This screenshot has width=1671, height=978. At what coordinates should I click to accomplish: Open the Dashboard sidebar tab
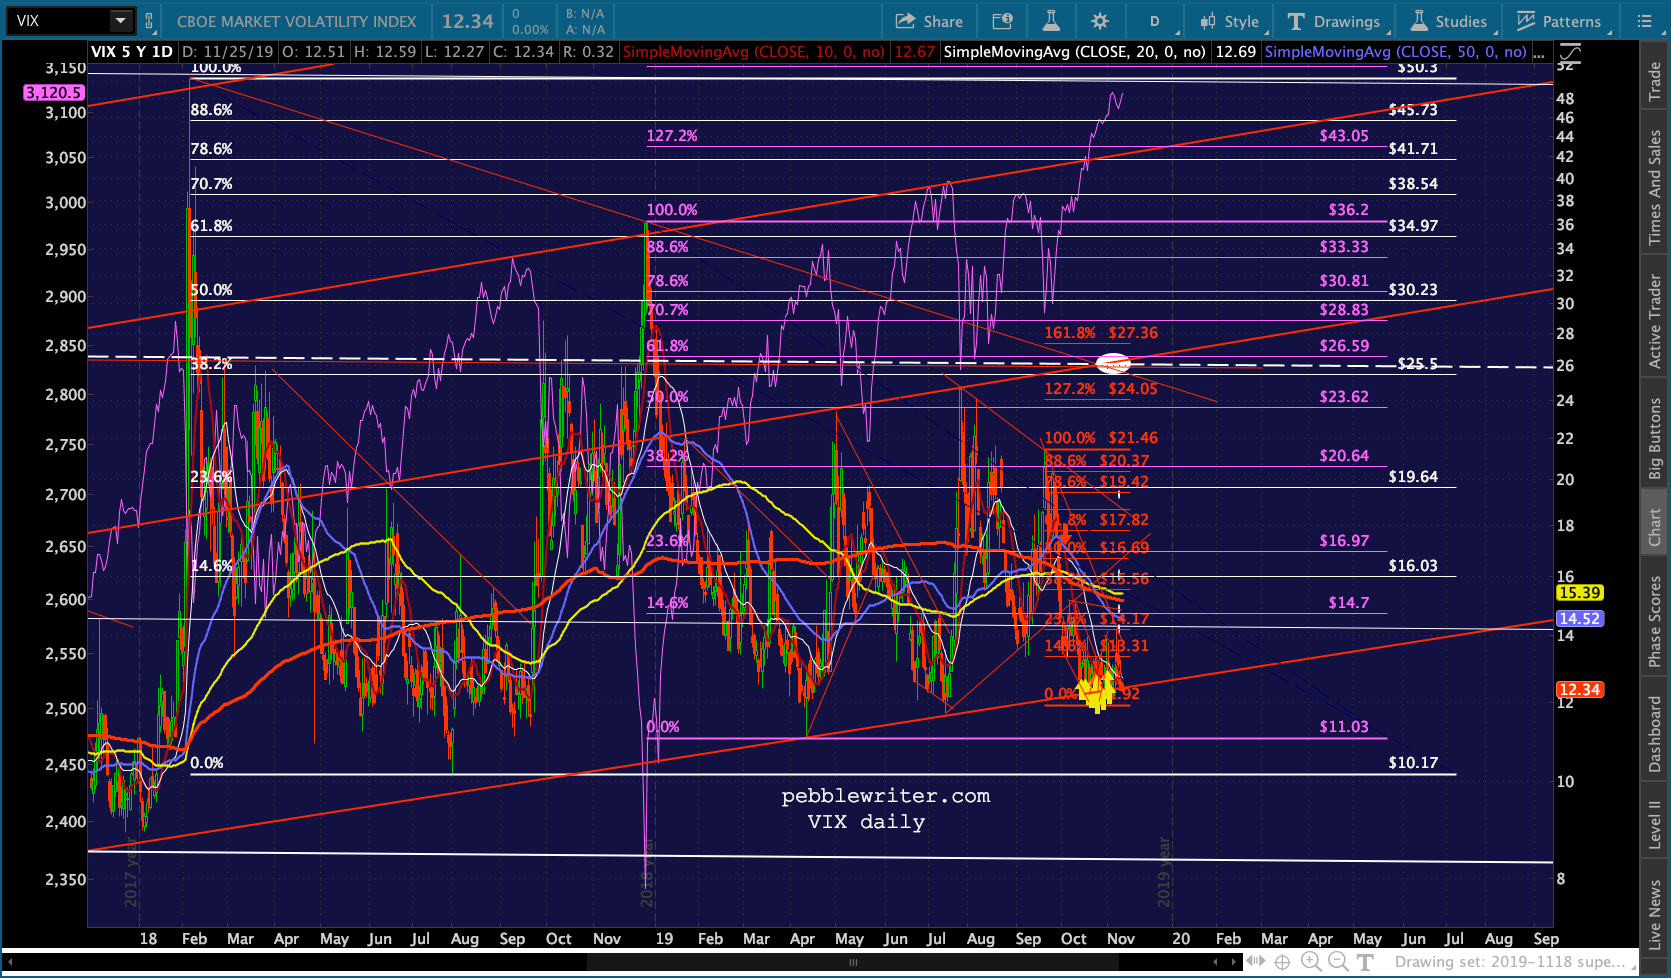[x=1655, y=735]
